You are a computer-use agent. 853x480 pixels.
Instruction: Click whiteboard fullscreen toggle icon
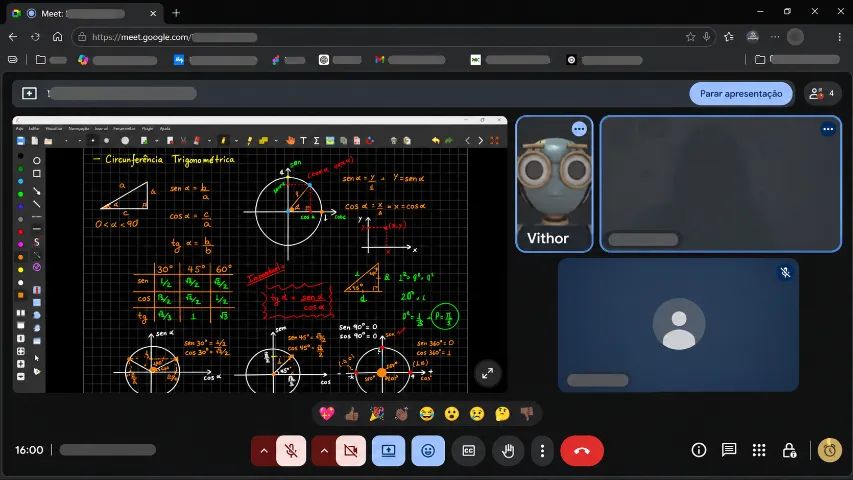(494, 140)
